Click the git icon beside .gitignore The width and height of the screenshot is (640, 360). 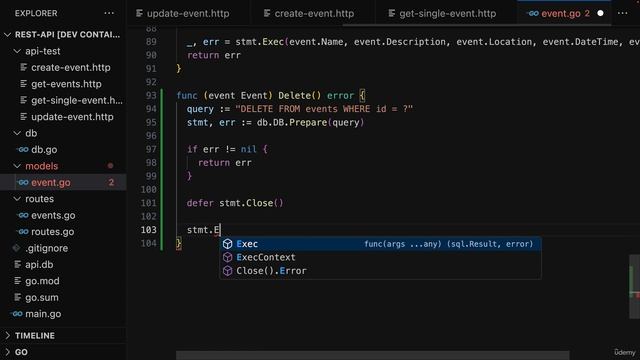tap(16, 248)
